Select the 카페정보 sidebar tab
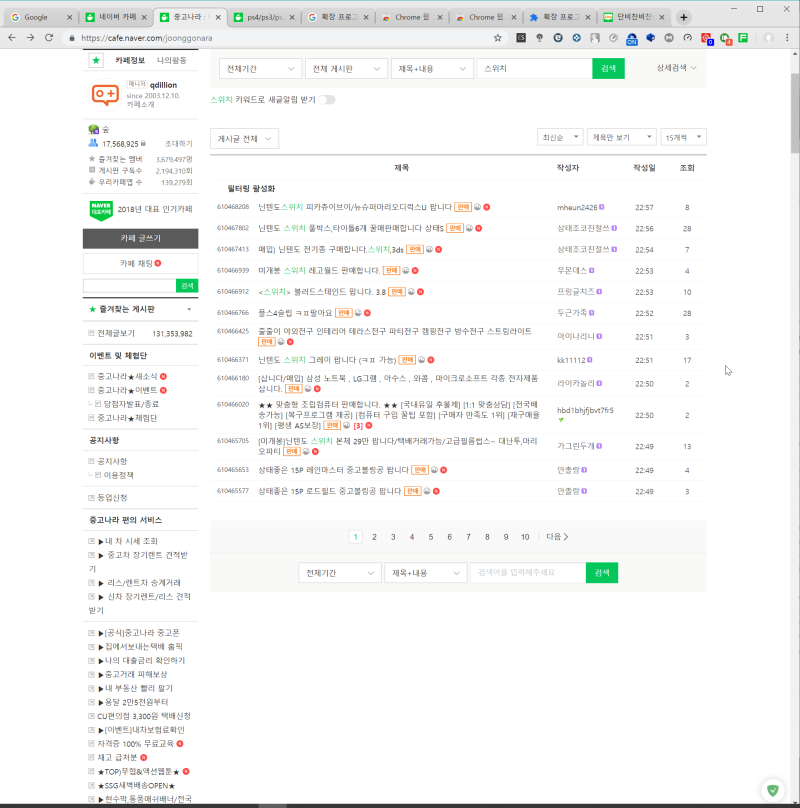Screen dimensions: 800x808 point(130,60)
